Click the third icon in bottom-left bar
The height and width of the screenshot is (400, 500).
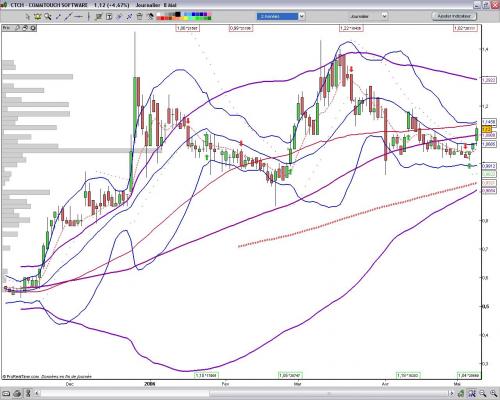click(x=28, y=394)
